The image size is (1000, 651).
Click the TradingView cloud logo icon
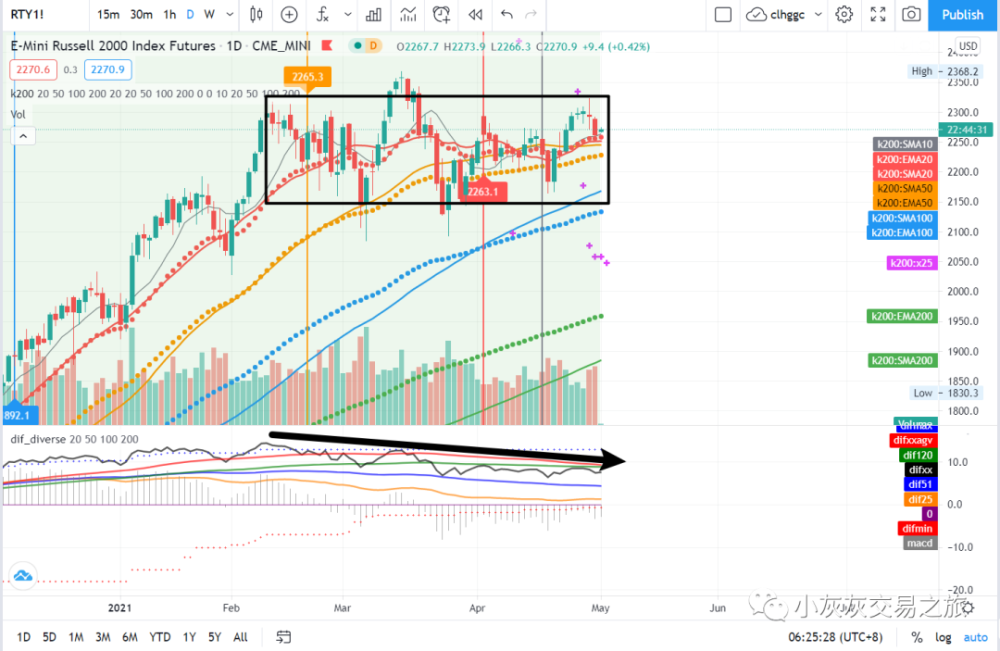pos(23,576)
